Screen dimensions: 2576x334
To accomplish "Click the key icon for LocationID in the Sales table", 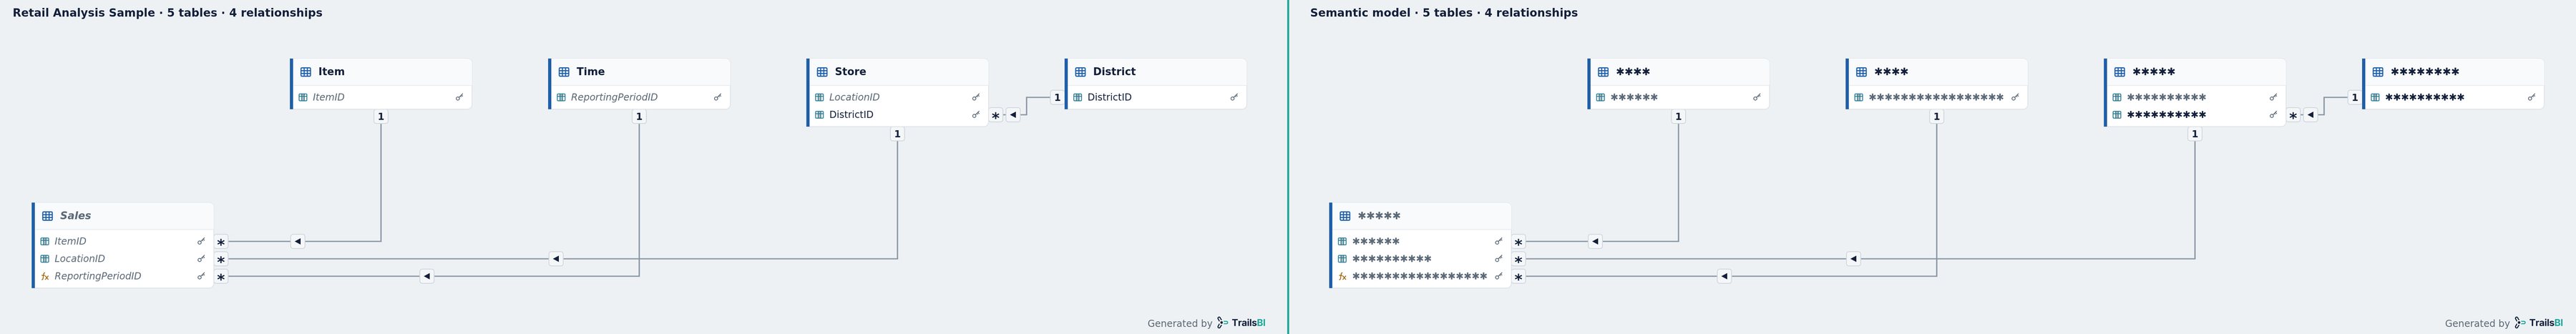I will [201, 259].
